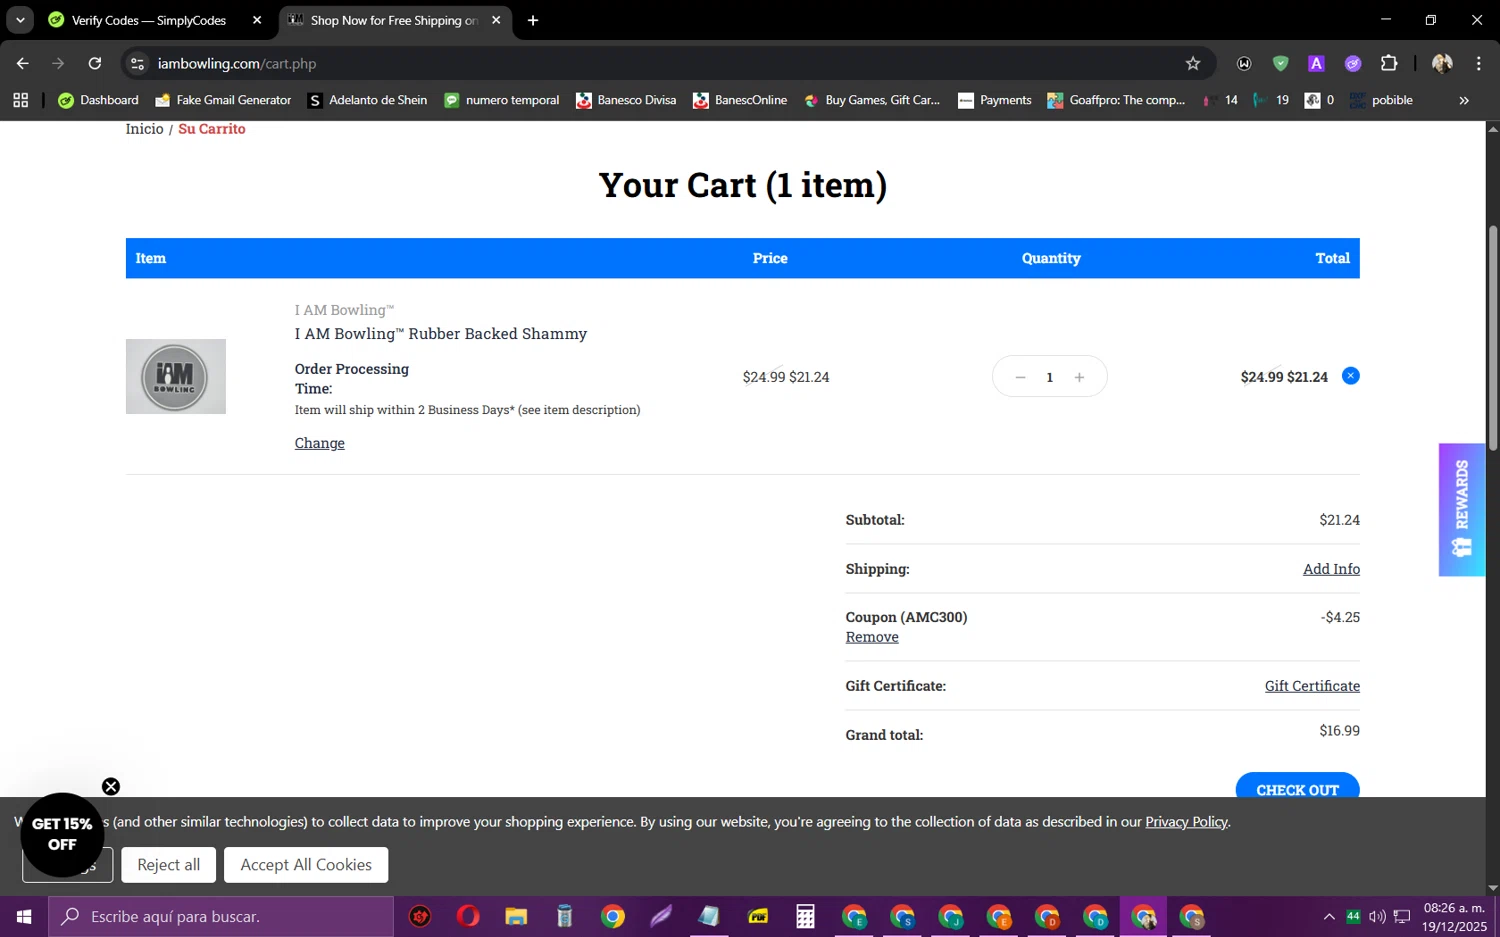Decrease the shammy quantity by one
1500x937 pixels.
pyautogui.click(x=1020, y=377)
